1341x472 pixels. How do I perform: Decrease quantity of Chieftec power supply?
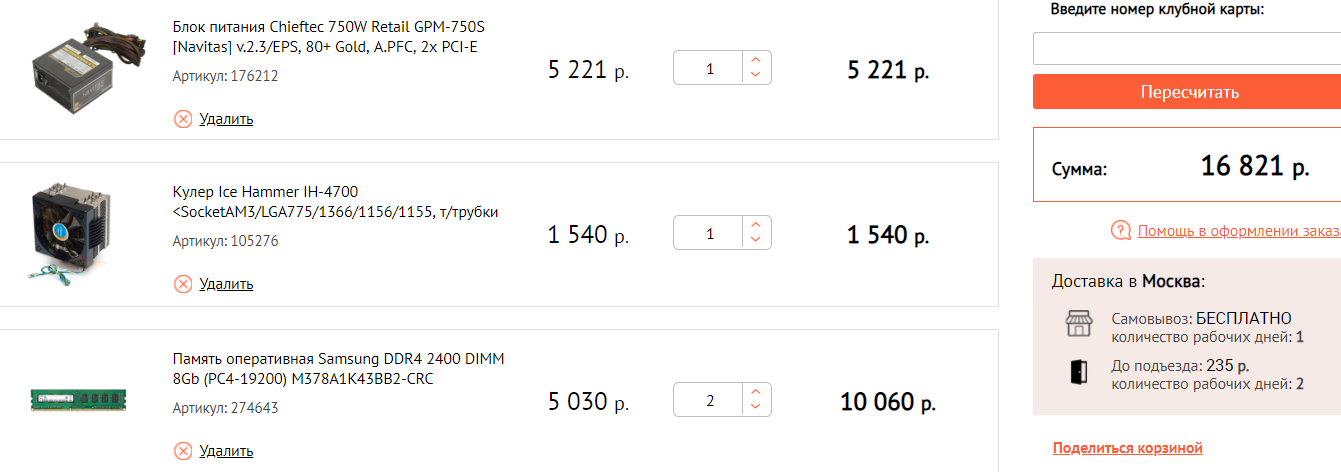pyautogui.click(x=756, y=76)
